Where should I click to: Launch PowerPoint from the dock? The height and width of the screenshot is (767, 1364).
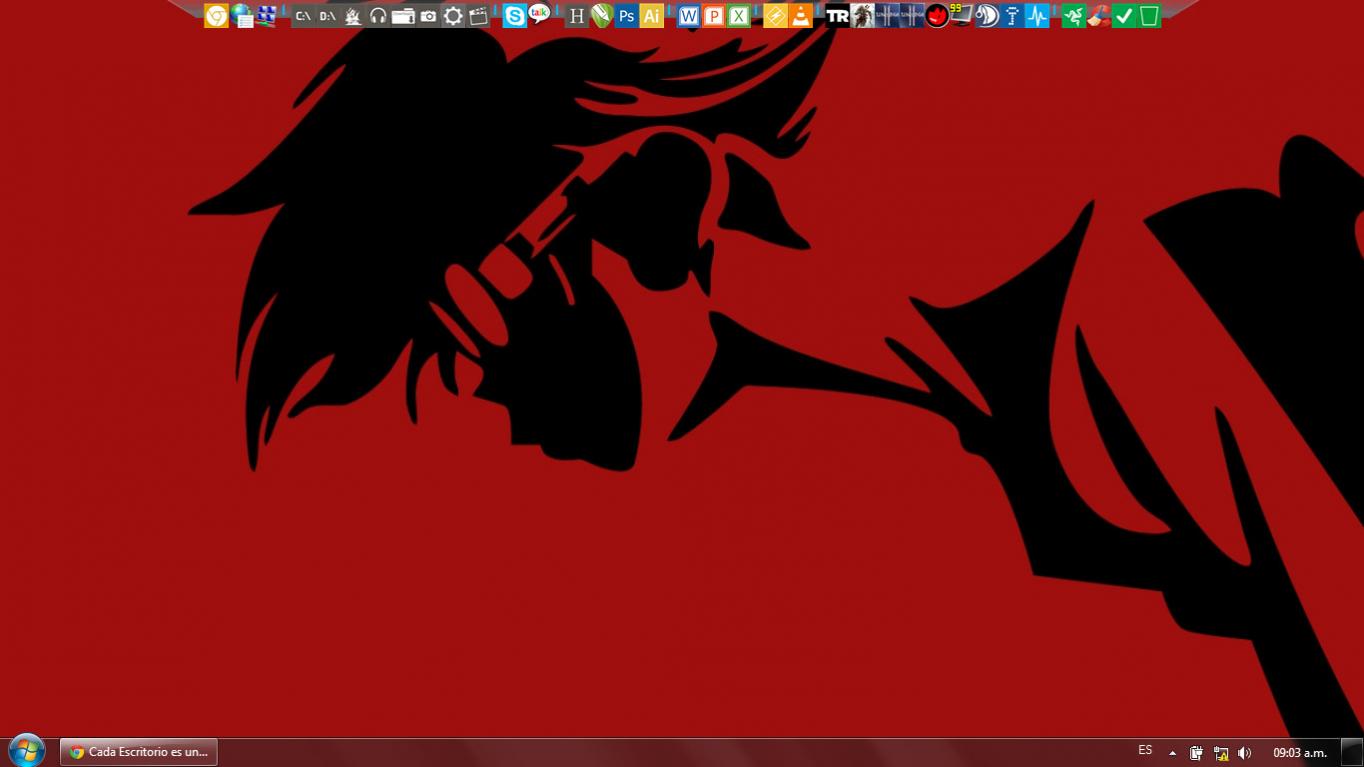pyautogui.click(x=713, y=16)
